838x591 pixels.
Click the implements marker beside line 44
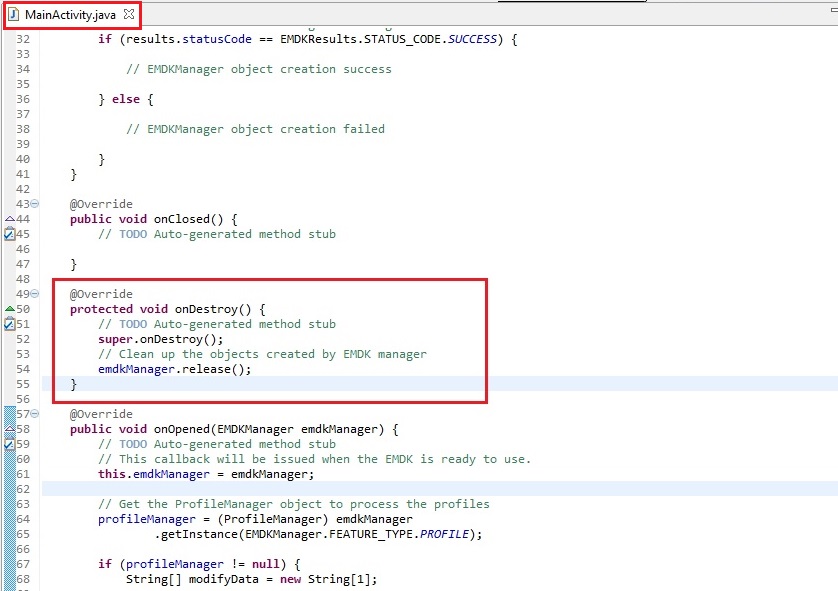(x=9, y=219)
